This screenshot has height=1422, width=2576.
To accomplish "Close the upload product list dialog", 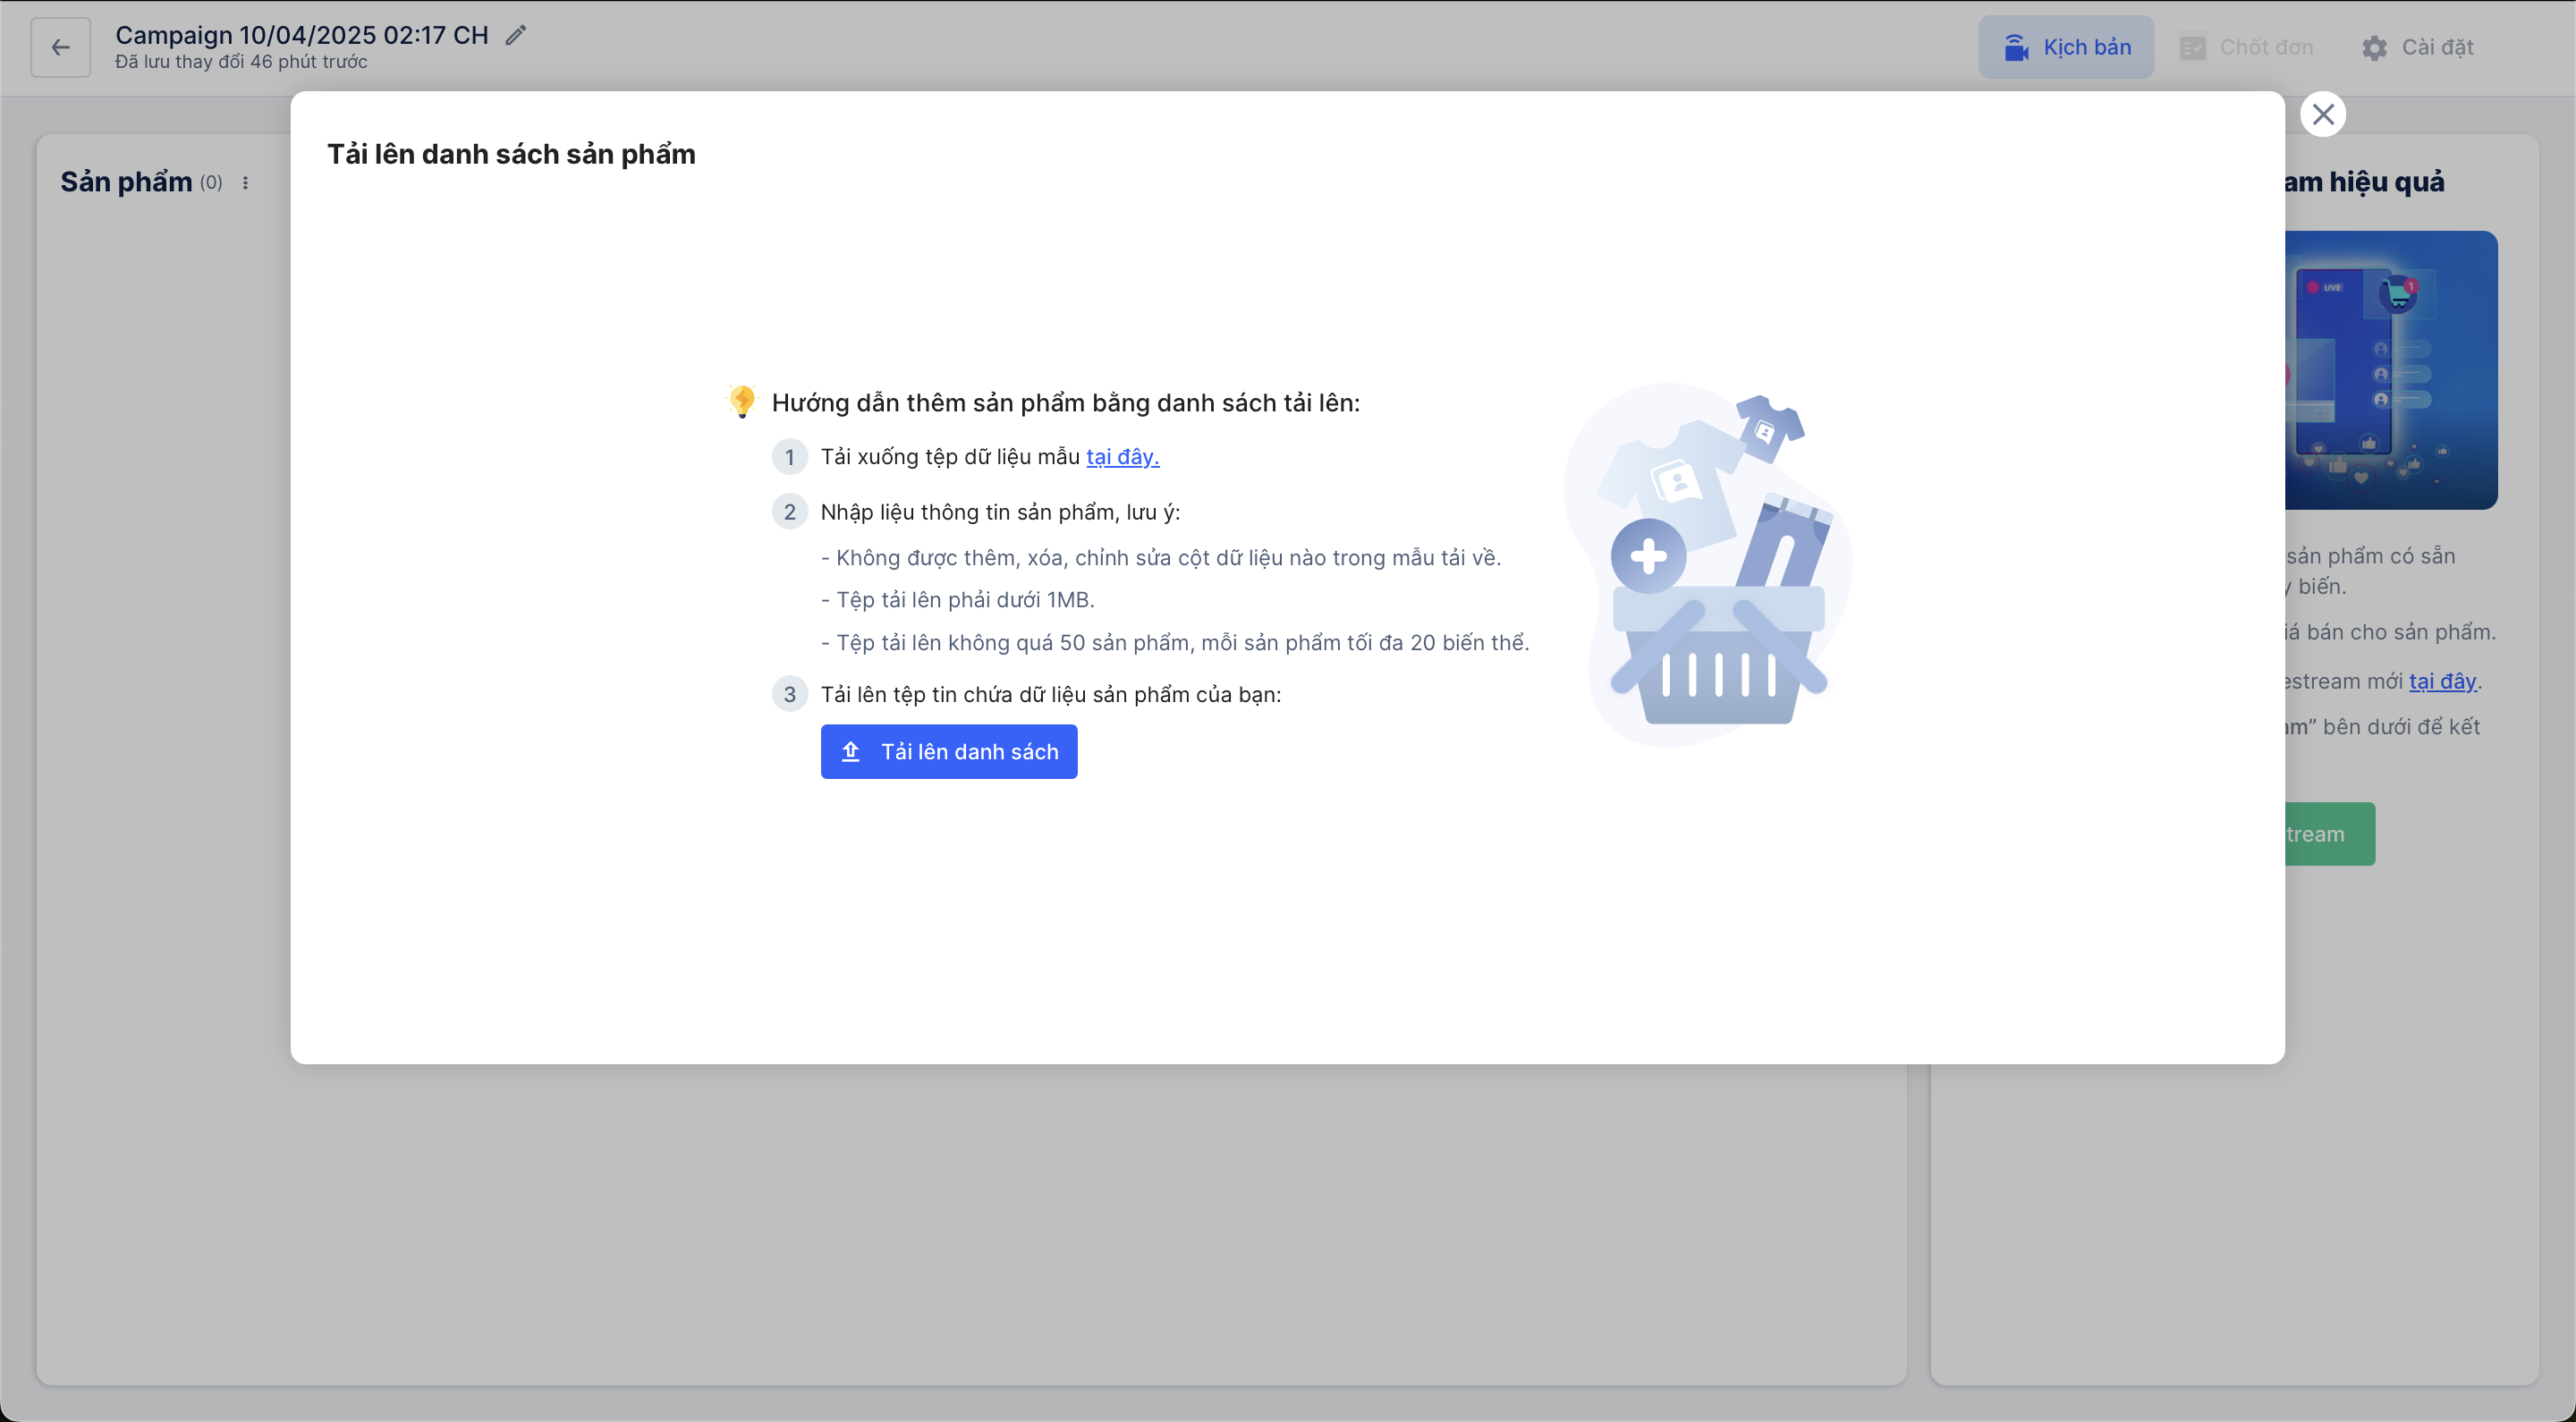I will tap(2322, 114).
